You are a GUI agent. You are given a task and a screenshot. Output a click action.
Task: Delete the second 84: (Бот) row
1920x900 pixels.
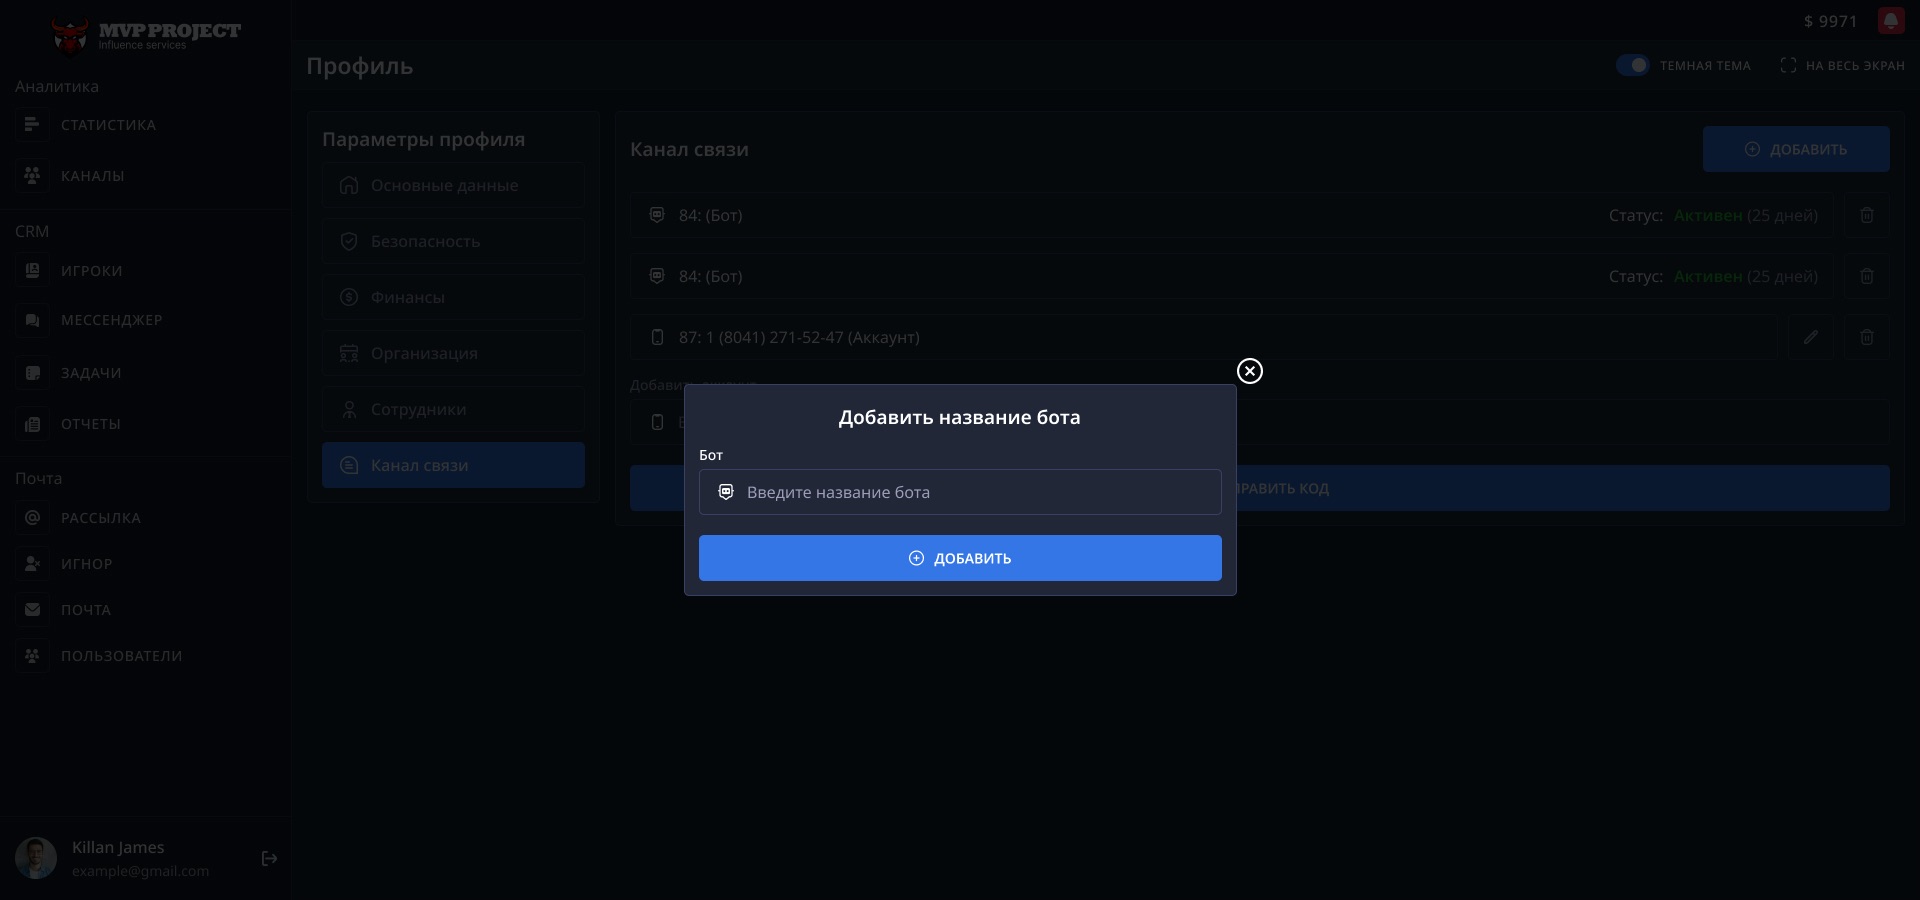tap(1867, 276)
